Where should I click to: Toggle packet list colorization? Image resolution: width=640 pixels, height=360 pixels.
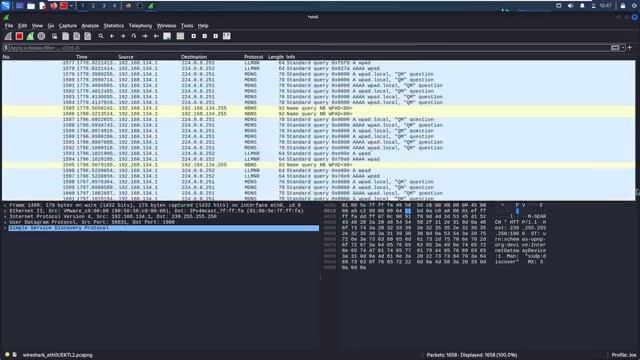180,36
